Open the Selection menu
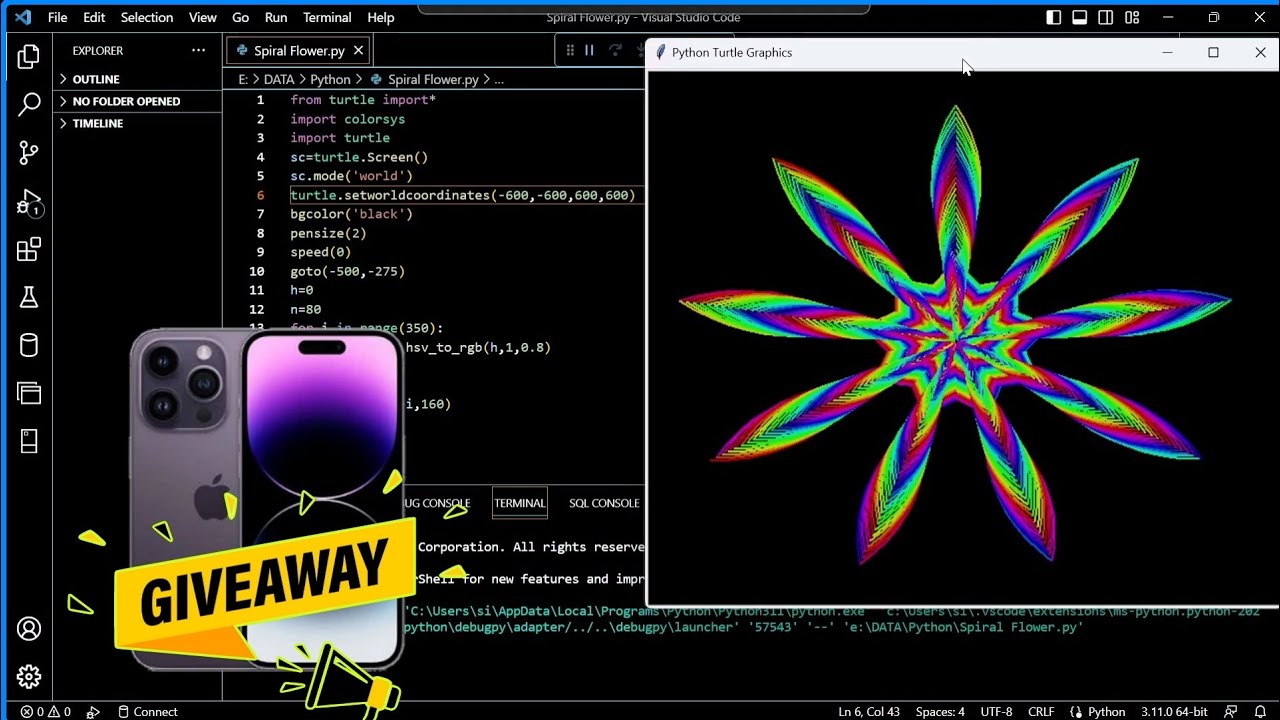Screen dimensions: 1280x720 click(x=147, y=17)
